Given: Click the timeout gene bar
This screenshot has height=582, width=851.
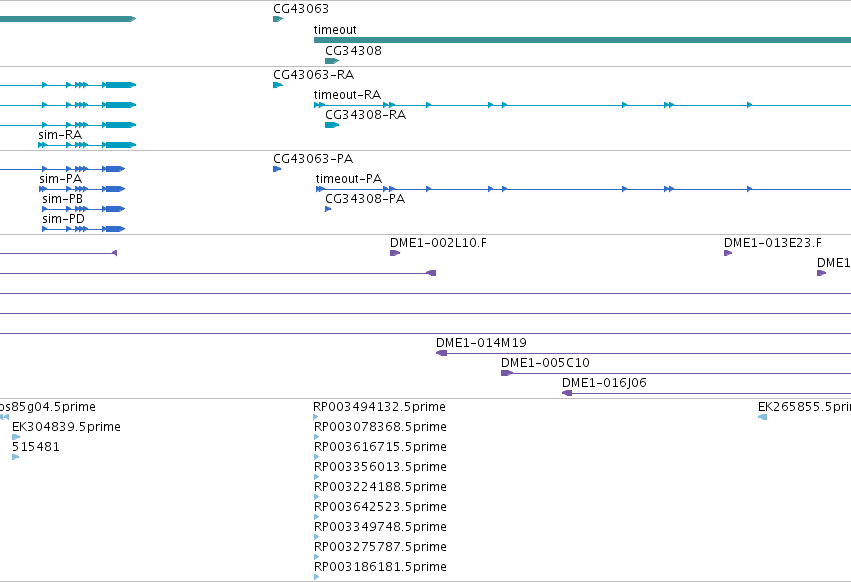Looking at the screenshot, I should click(582, 40).
